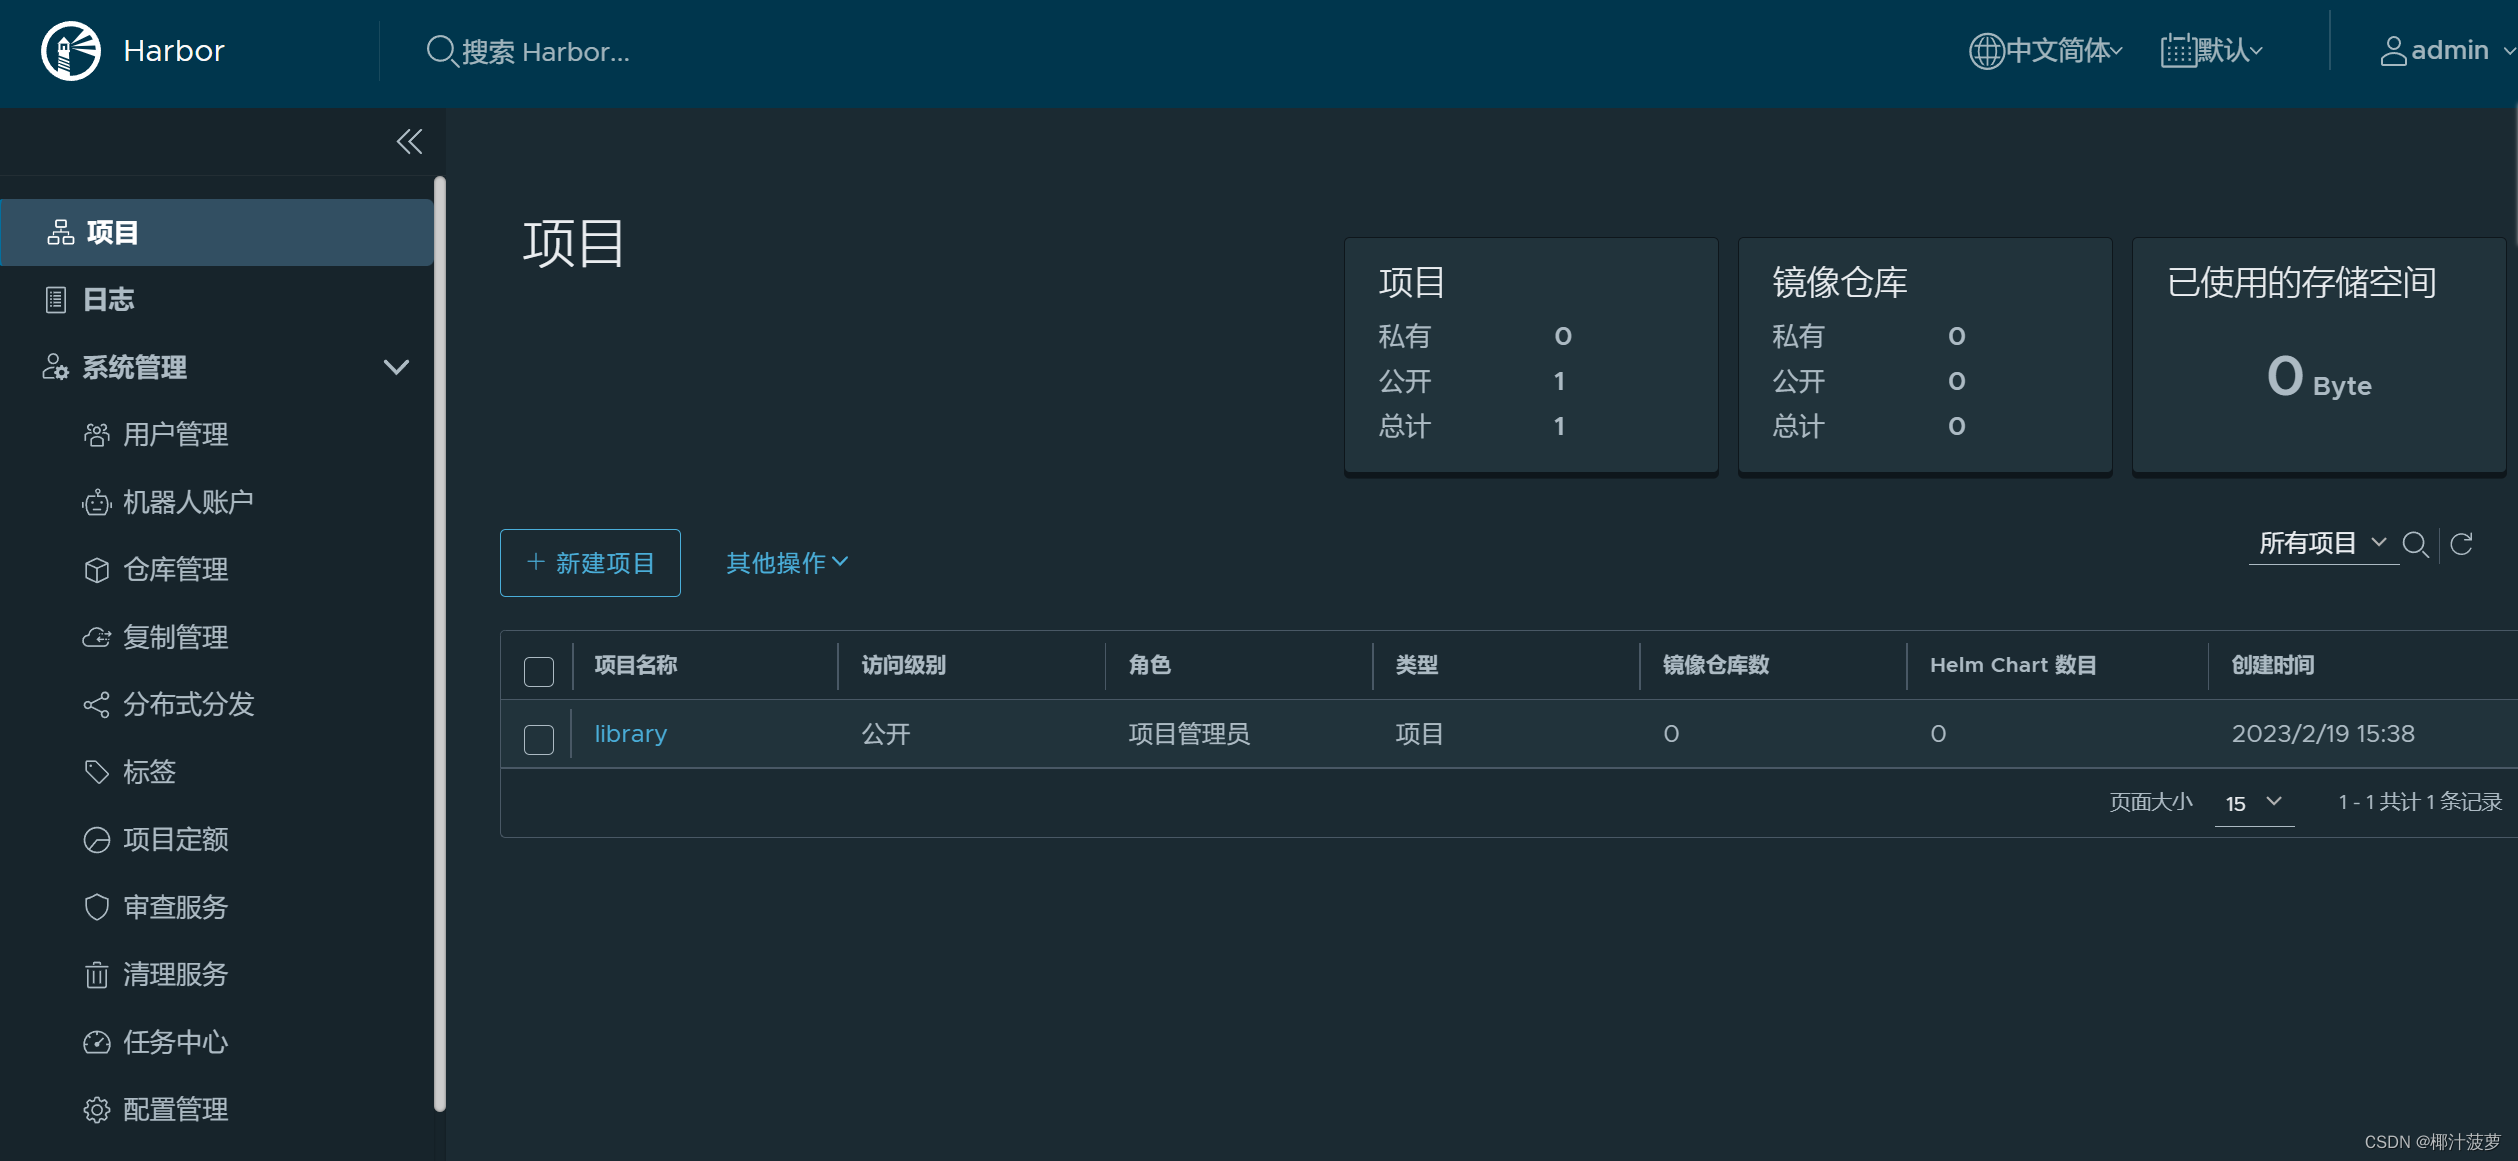The height and width of the screenshot is (1161, 2518).
Task: Click the 新建项目 button
Action: (x=590, y=563)
